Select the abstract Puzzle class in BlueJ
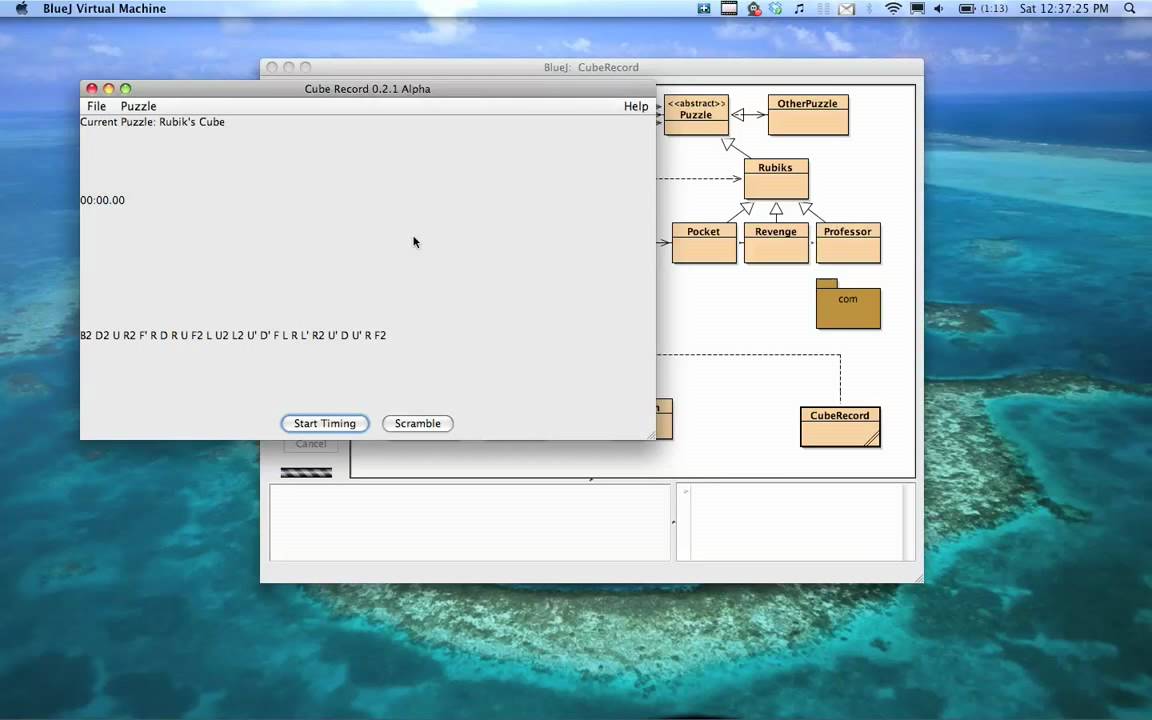Viewport: 1152px width, 720px height. pos(696,115)
